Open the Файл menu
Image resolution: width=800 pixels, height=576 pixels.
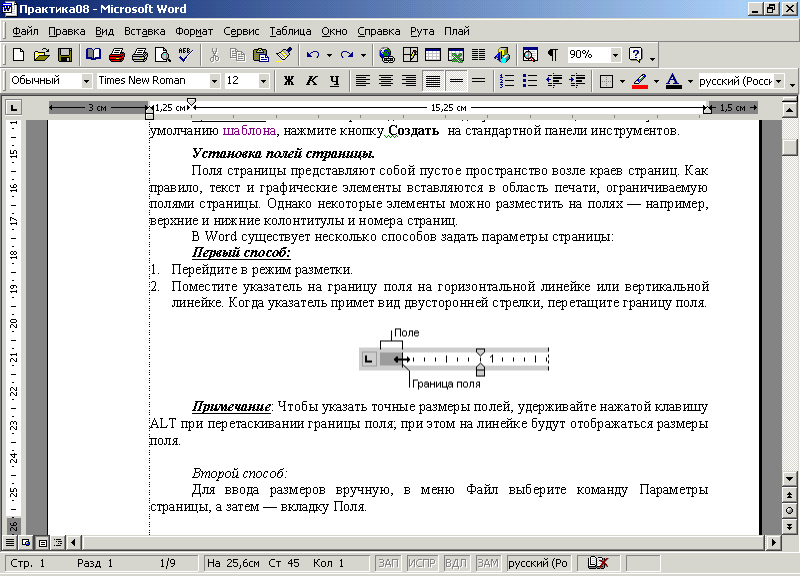(x=25, y=31)
